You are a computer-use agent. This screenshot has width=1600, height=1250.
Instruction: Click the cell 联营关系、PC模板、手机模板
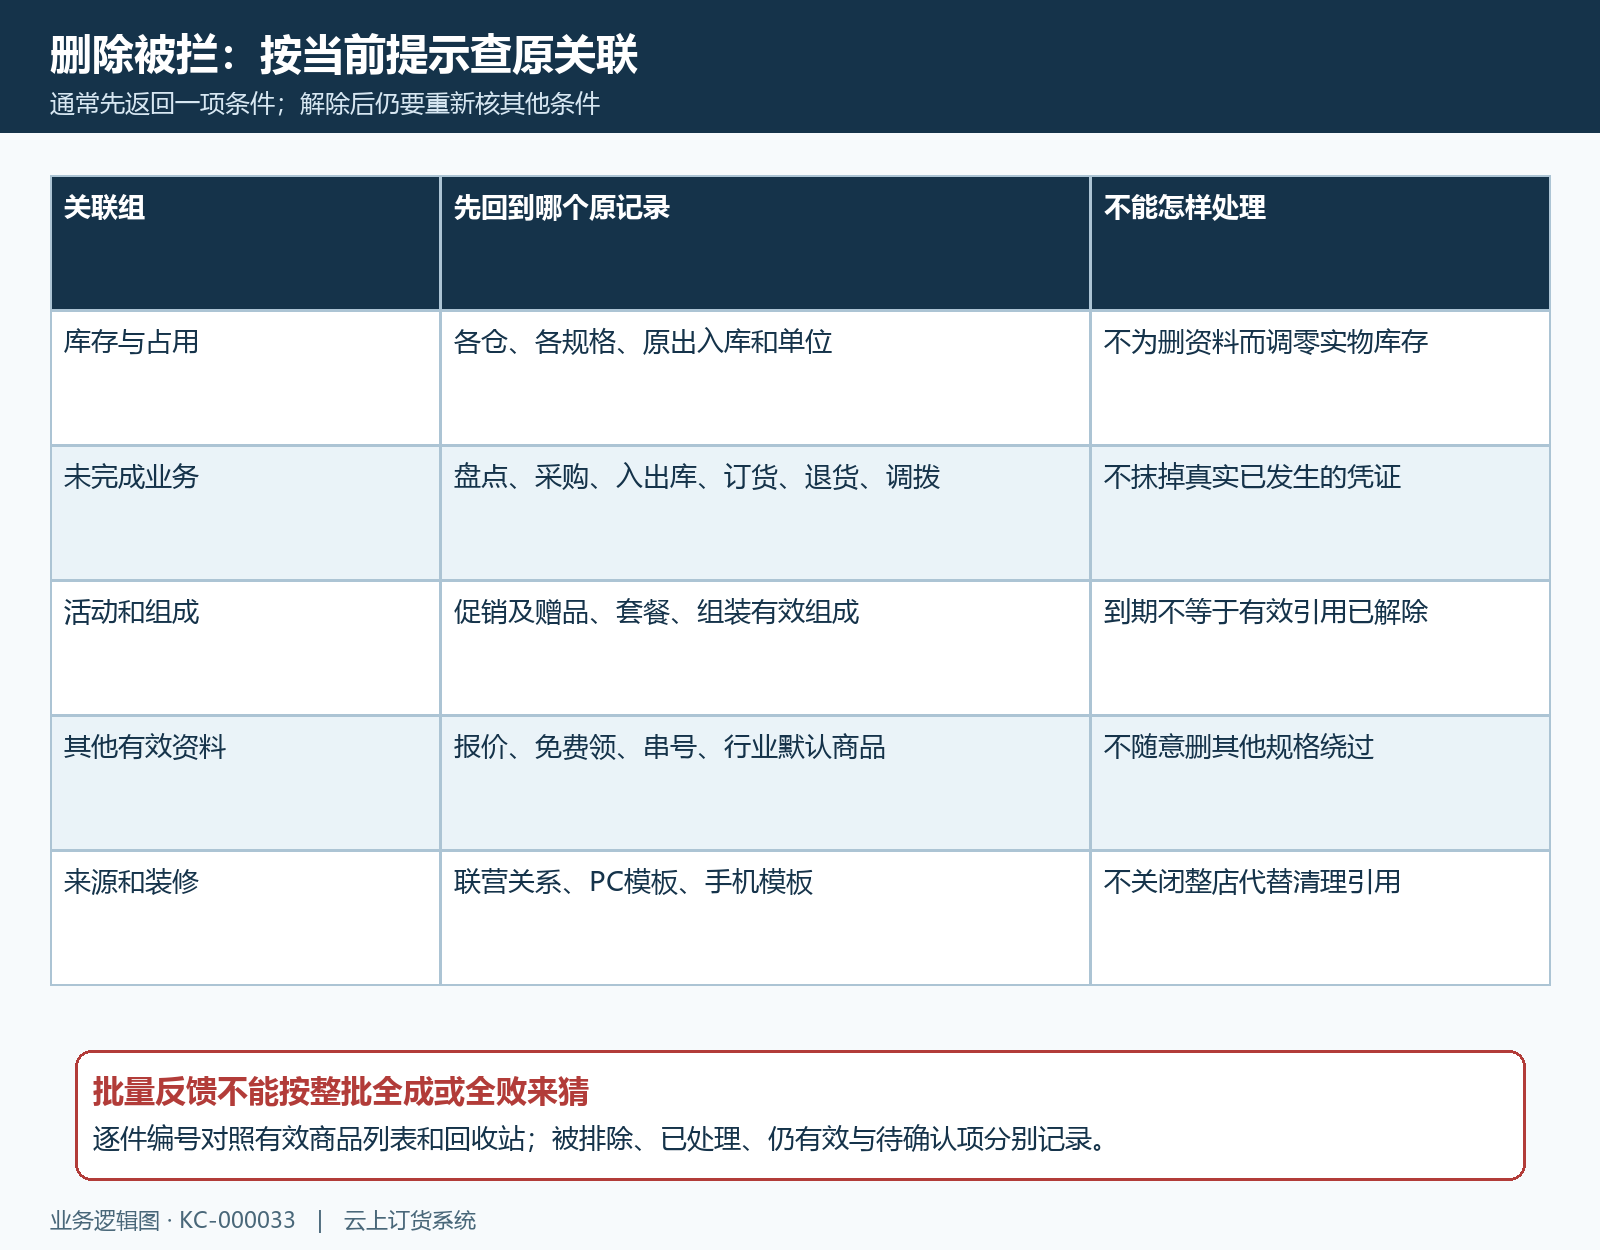(765, 918)
